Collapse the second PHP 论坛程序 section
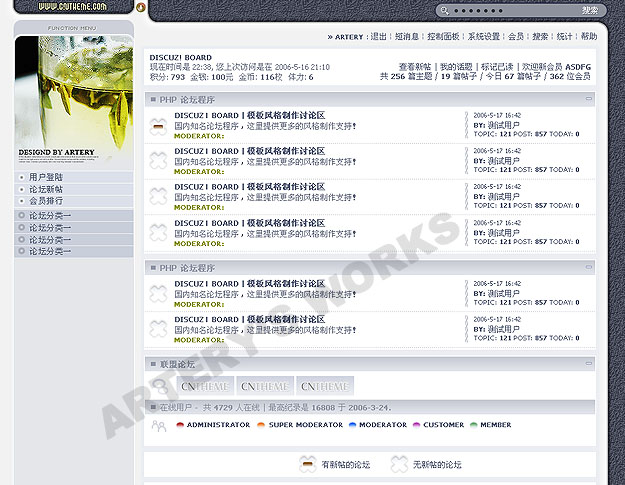The height and width of the screenshot is (485, 625). pos(588,267)
